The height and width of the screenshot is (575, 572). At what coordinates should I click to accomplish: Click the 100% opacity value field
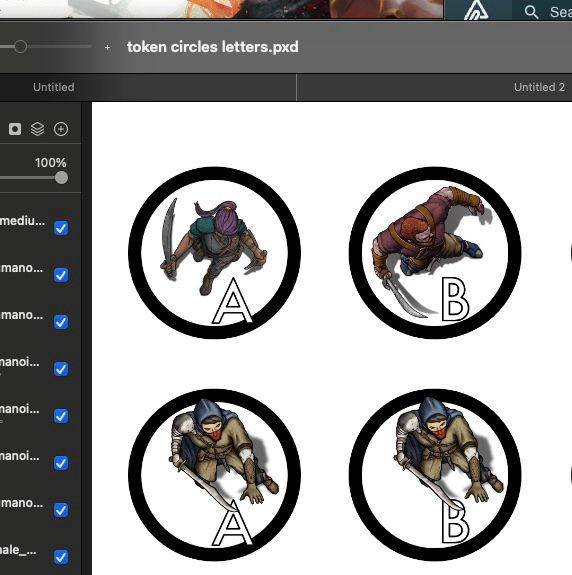pos(51,162)
